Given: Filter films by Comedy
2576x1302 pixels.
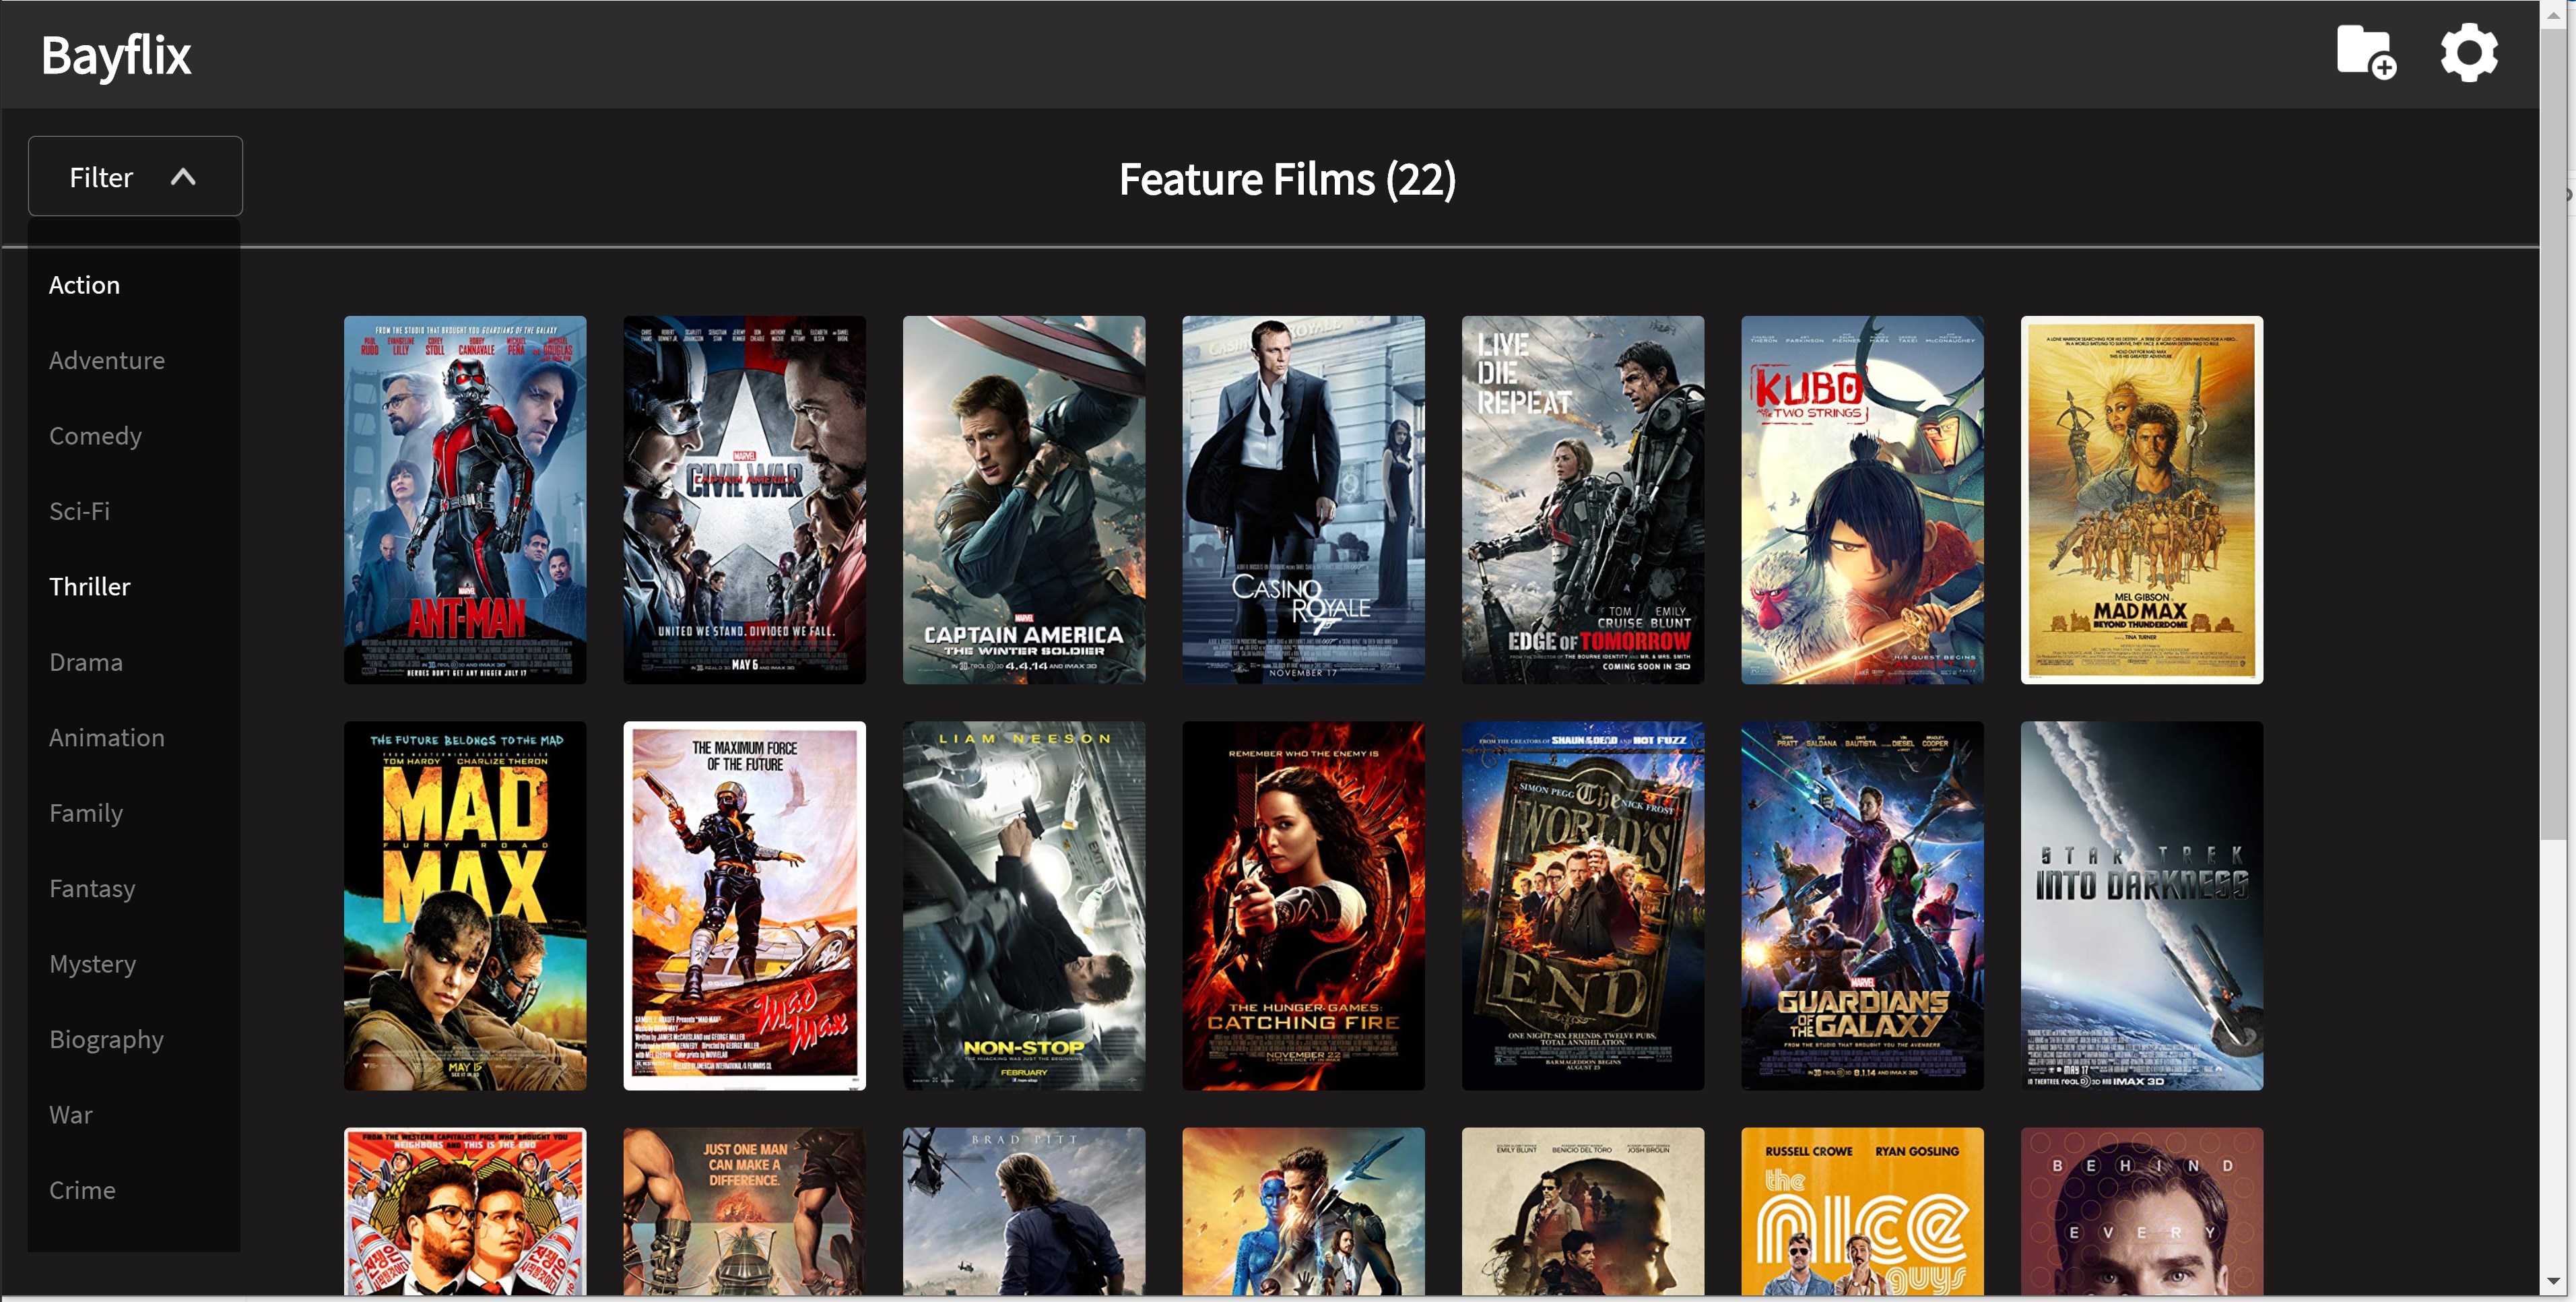Looking at the screenshot, I should pos(95,436).
